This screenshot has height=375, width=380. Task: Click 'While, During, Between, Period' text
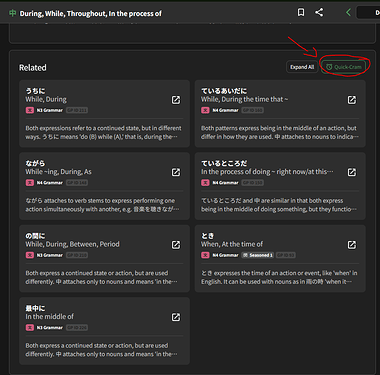coord(72,244)
